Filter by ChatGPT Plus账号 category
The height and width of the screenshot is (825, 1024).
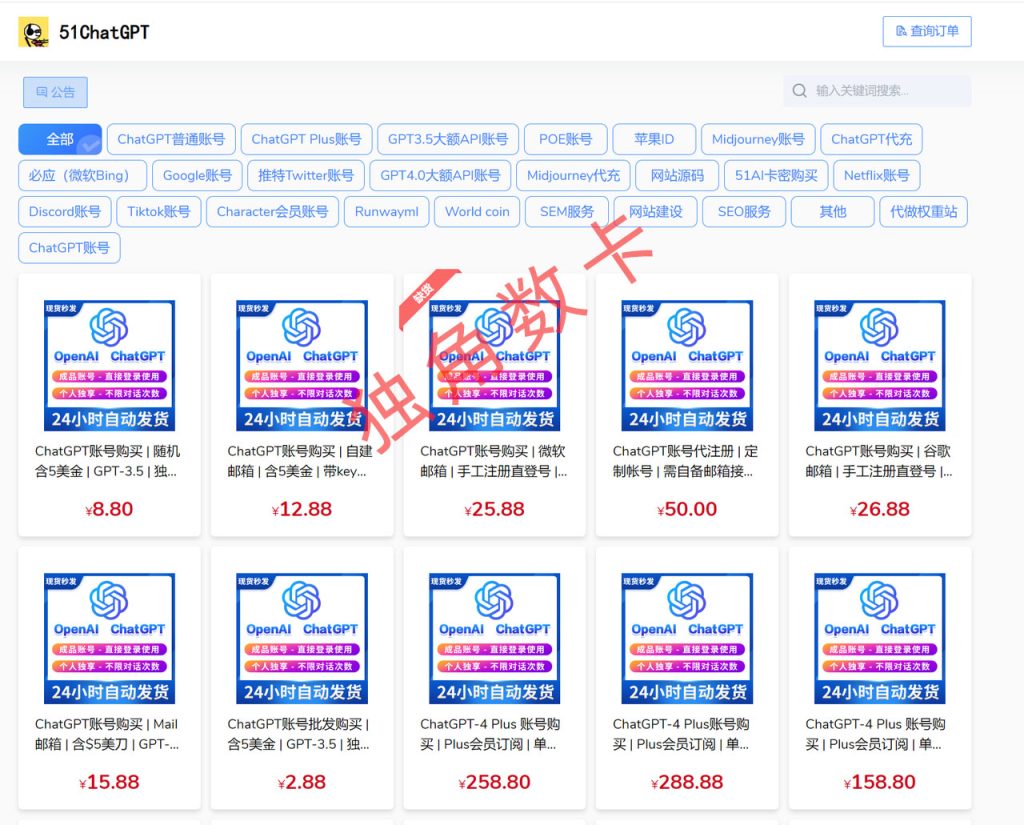click(306, 139)
